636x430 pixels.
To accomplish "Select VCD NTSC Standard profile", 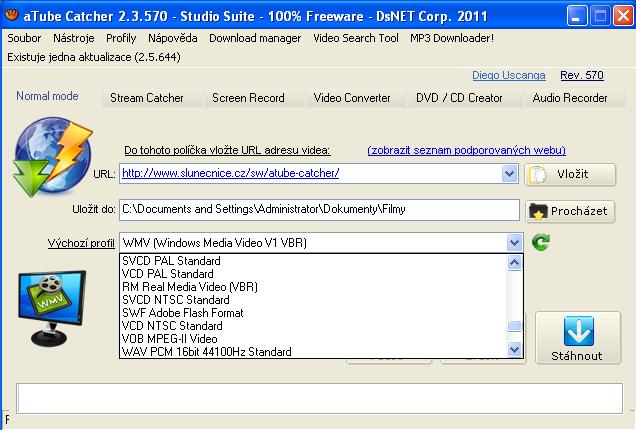I will click(x=314, y=326).
